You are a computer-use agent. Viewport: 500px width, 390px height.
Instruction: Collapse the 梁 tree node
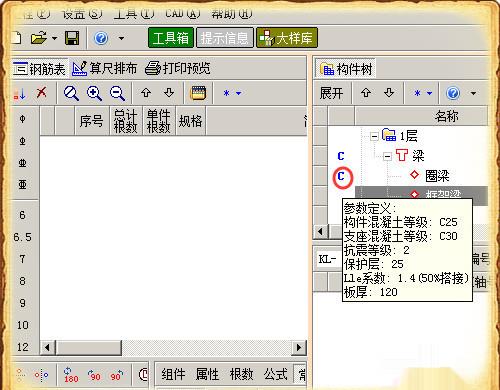pyautogui.click(x=387, y=156)
